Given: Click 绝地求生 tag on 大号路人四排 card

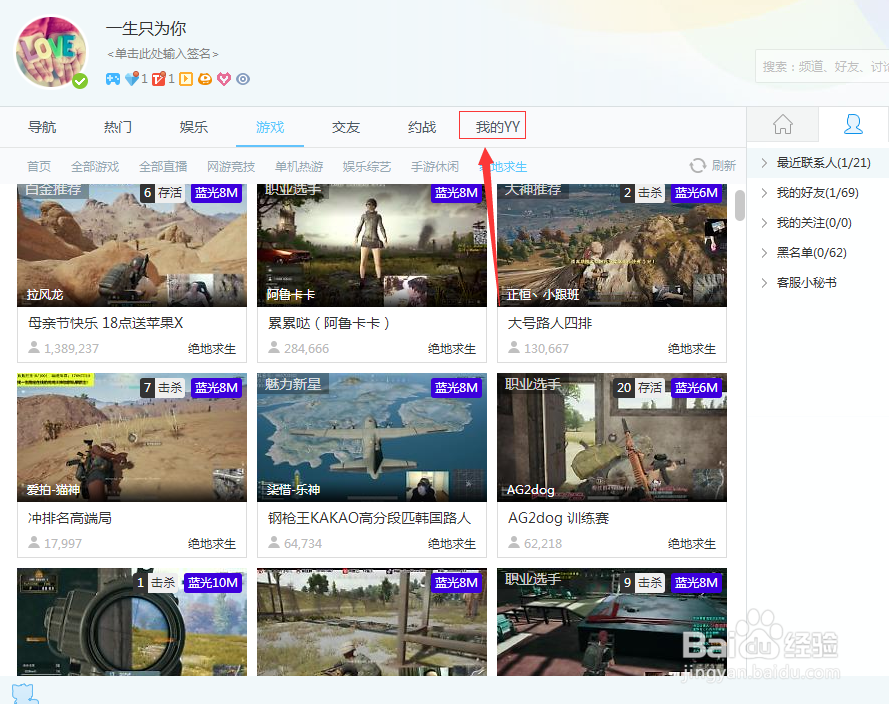Looking at the screenshot, I should coord(692,349).
